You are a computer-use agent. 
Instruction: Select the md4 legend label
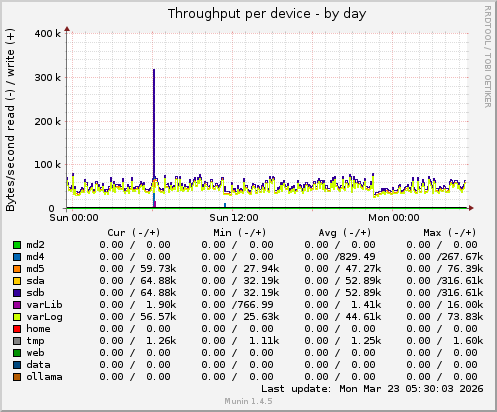(x=35, y=257)
